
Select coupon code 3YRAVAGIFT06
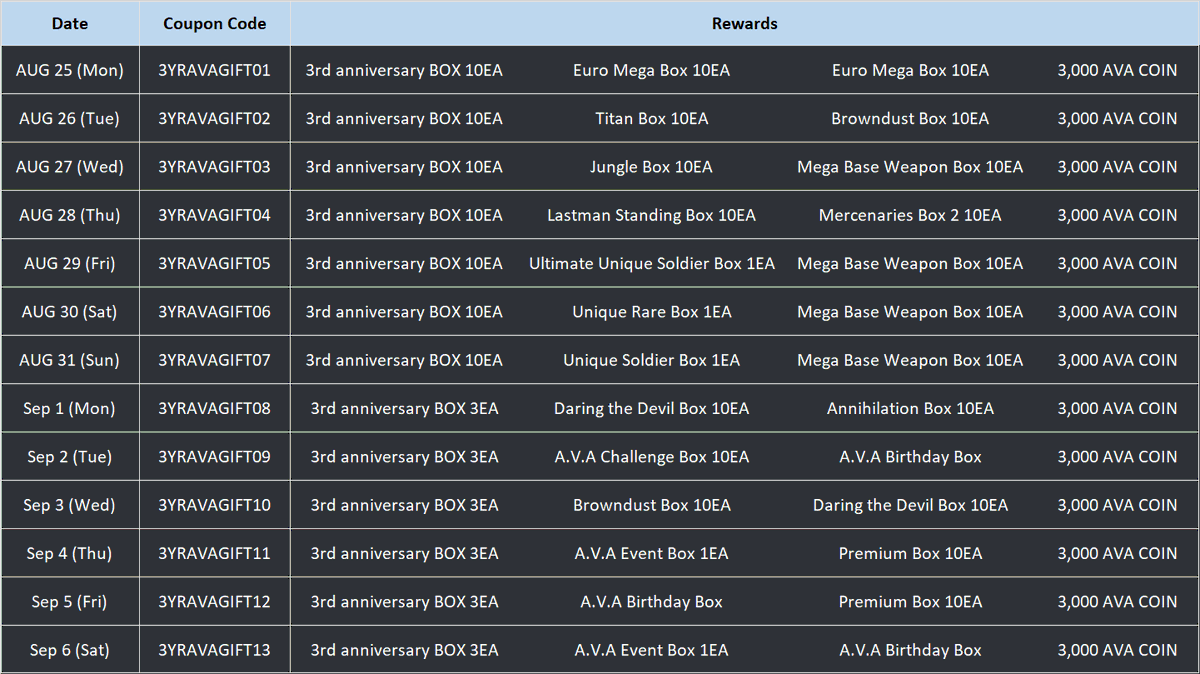(x=214, y=312)
